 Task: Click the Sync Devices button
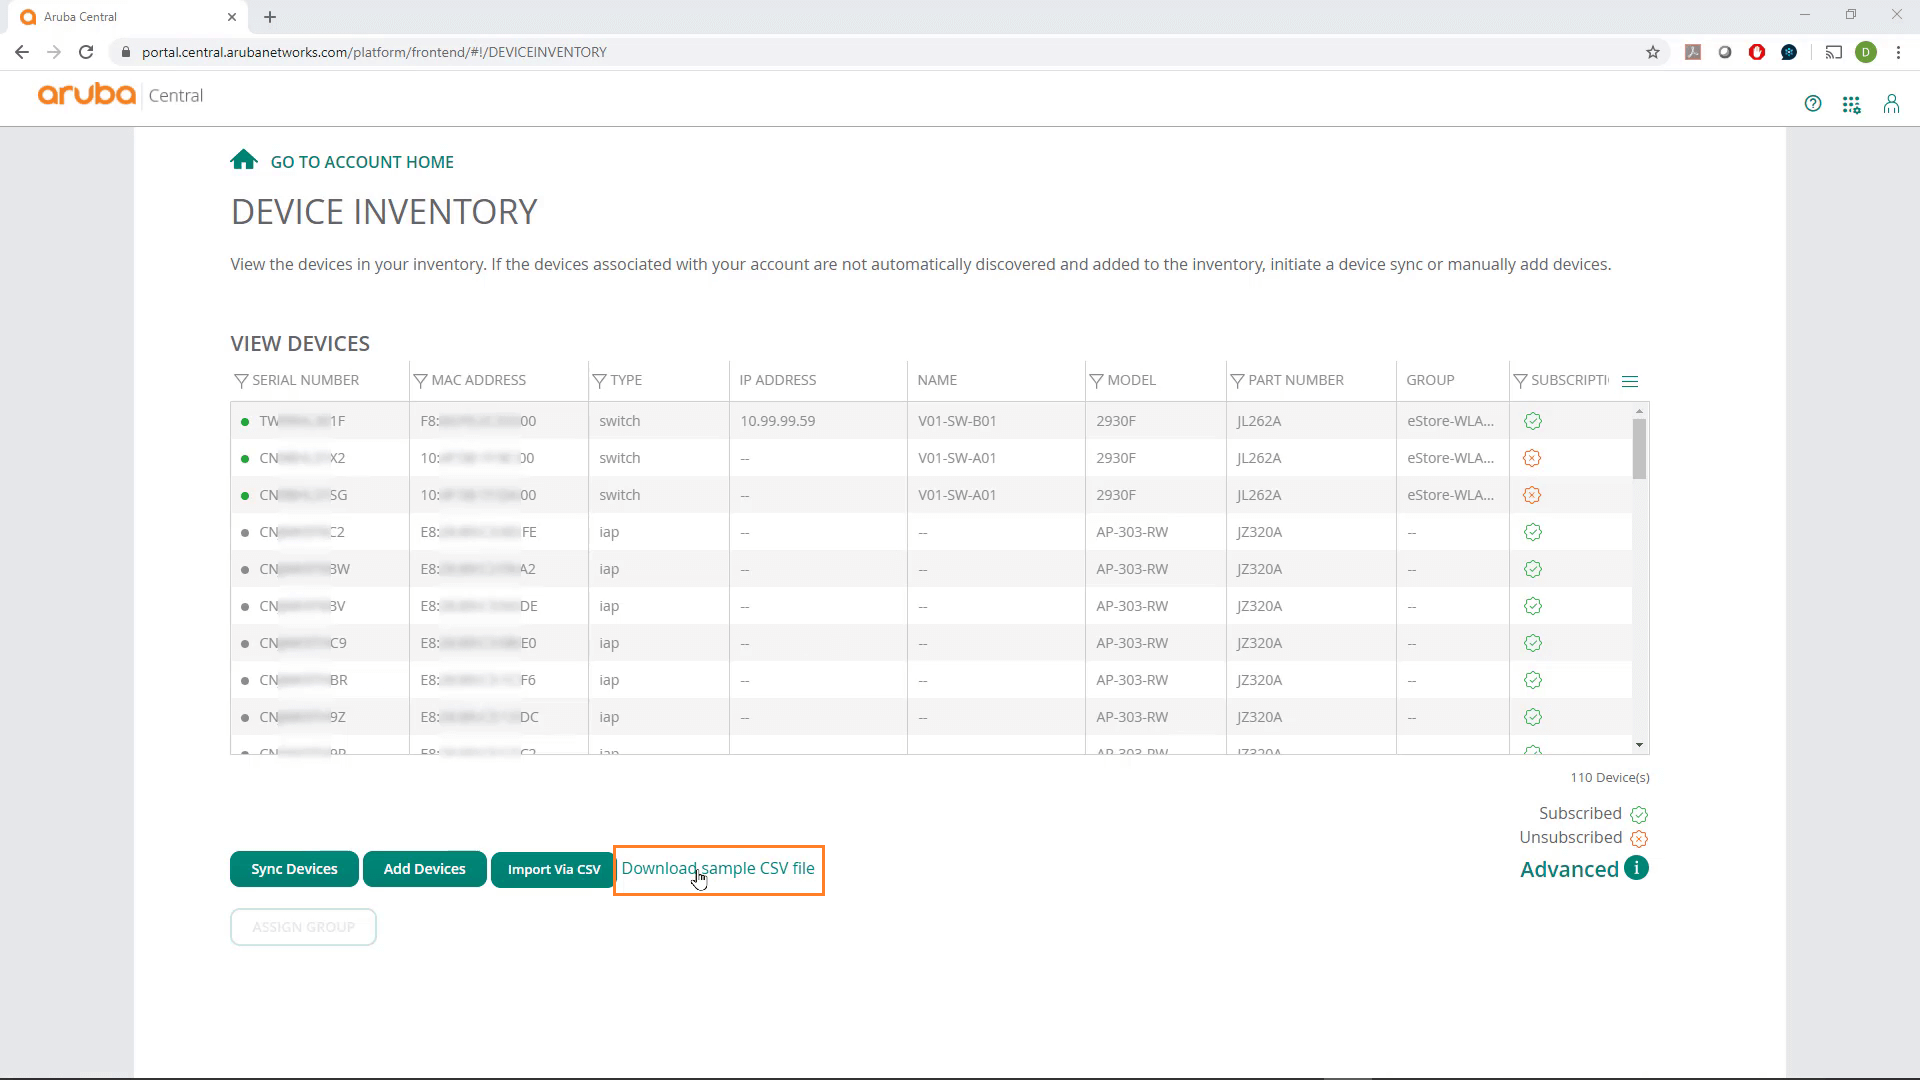[x=294, y=869]
